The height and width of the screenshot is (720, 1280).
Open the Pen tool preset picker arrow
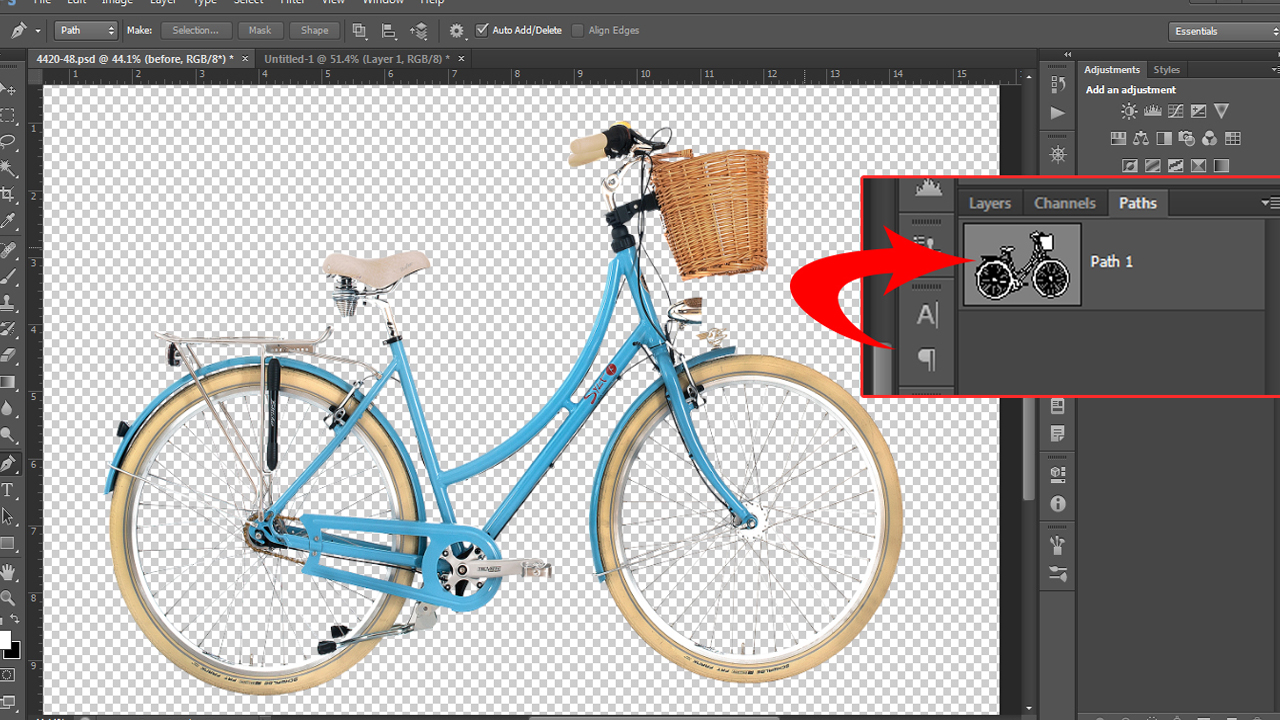click(38, 31)
